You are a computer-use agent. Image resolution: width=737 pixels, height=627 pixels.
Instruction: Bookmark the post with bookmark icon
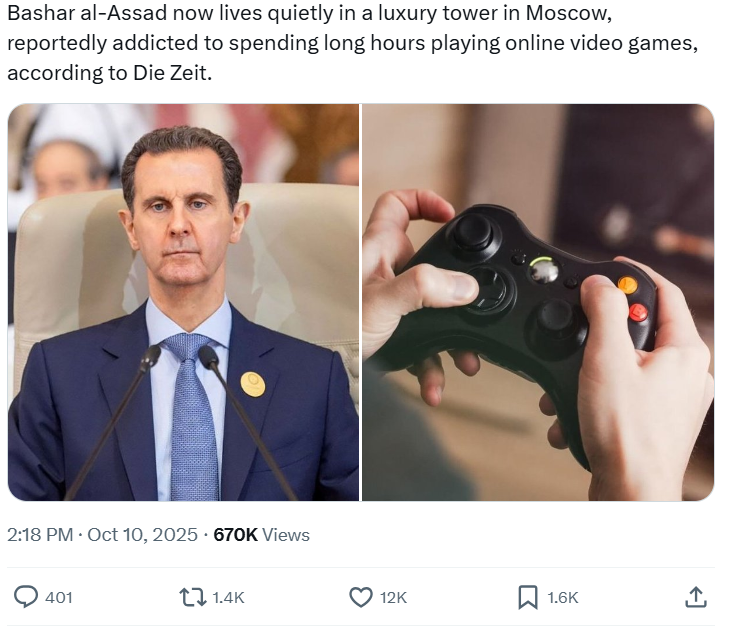point(527,597)
